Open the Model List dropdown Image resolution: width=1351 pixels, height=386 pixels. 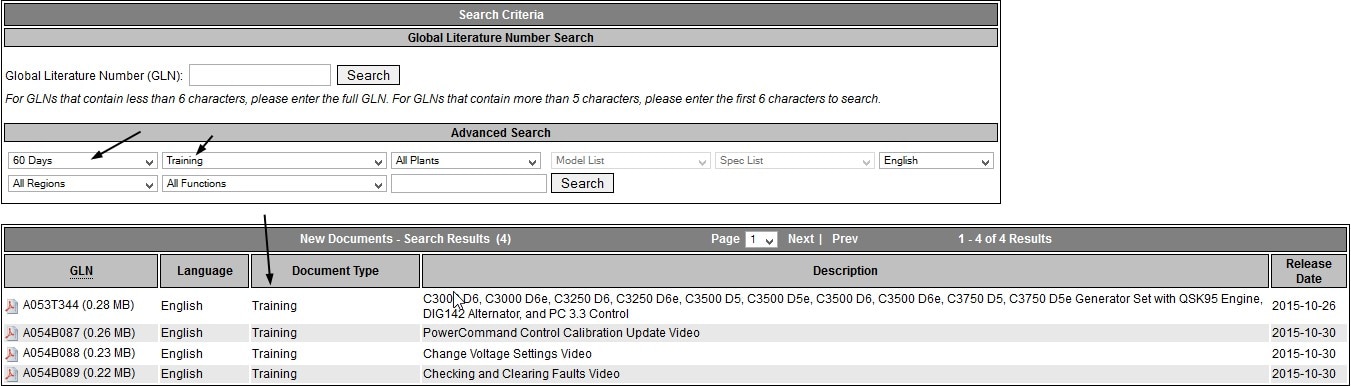click(630, 161)
